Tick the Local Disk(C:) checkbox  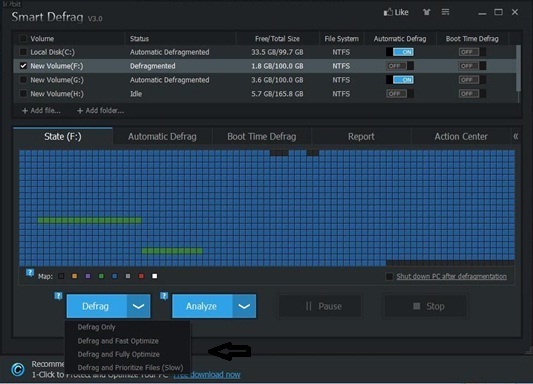point(23,52)
